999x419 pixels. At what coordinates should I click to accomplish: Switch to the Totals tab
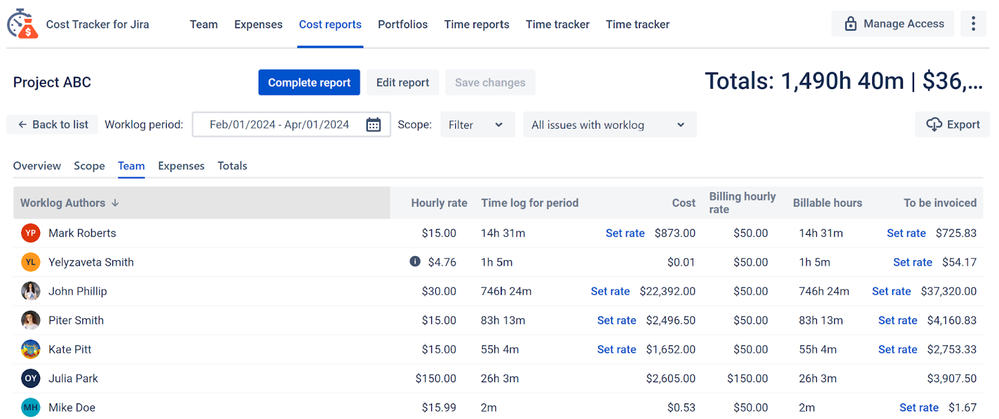[233, 166]
